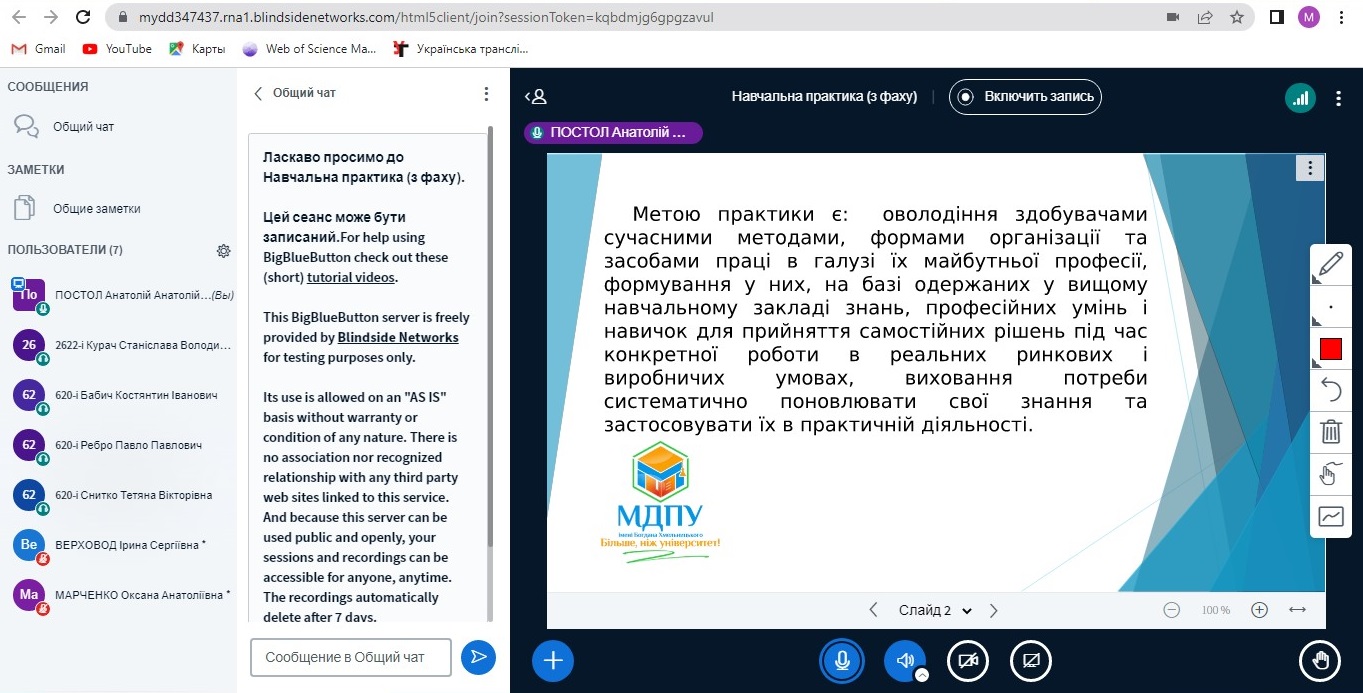Viewport: 1363px width, 693px height.
Task: Click fit-to-width arrows icon on slide
Action: [x=1297, y=610]
